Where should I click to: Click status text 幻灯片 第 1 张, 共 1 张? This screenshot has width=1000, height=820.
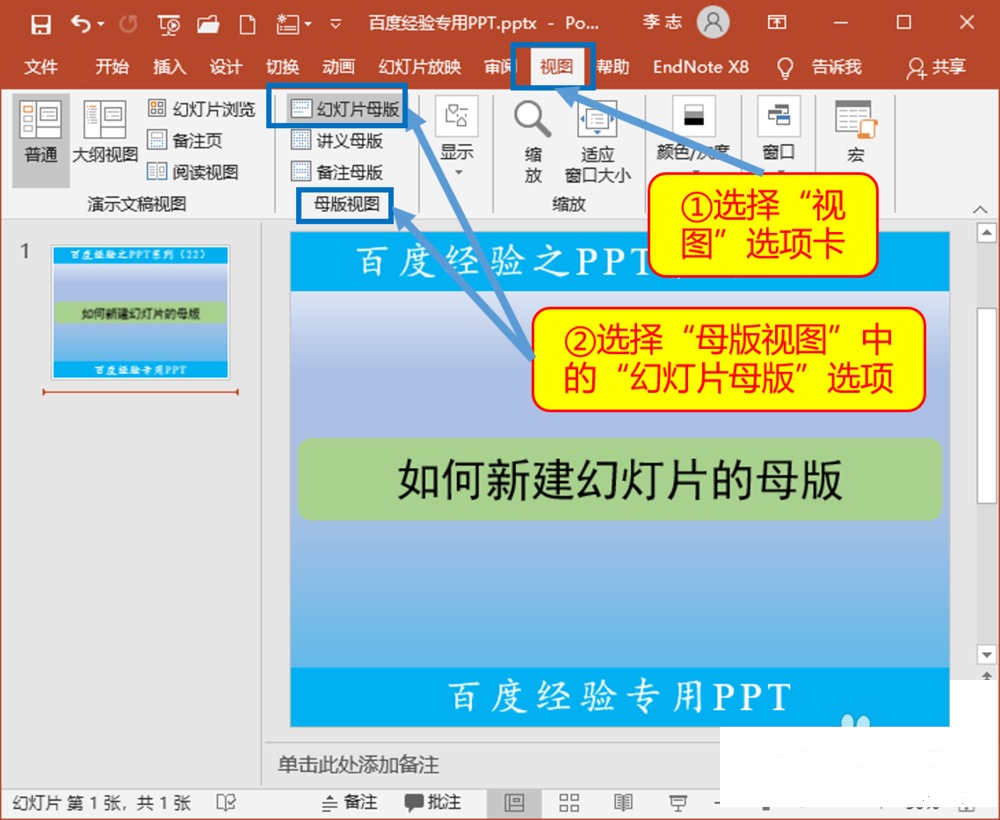[x=102, y=803]
